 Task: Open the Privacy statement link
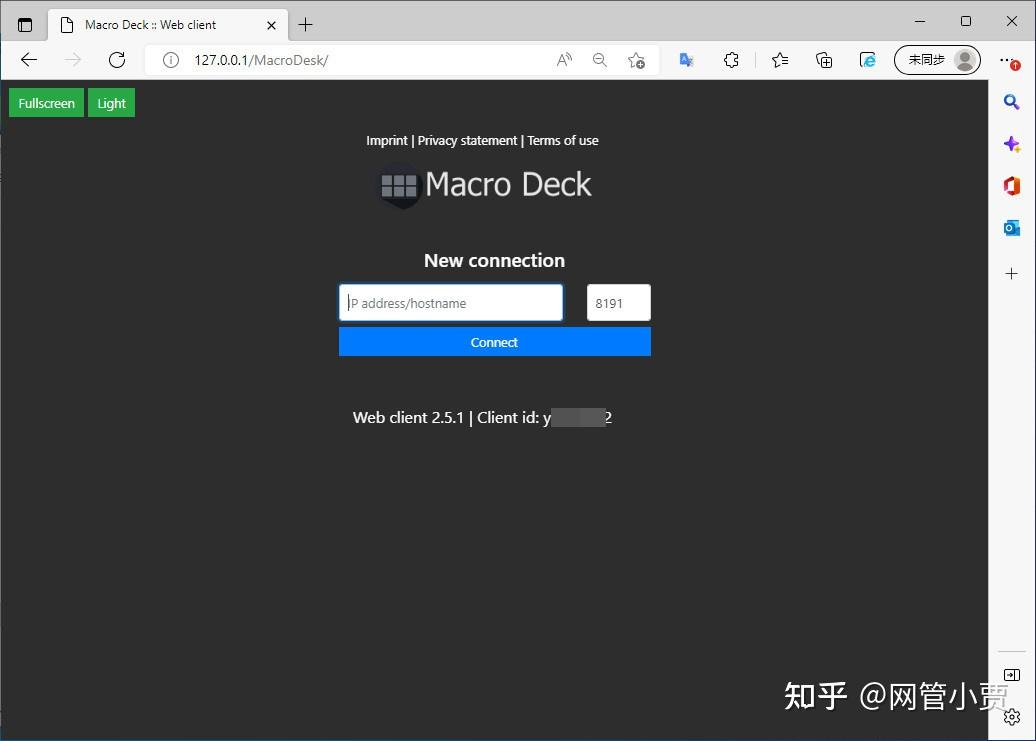point(467,140)
